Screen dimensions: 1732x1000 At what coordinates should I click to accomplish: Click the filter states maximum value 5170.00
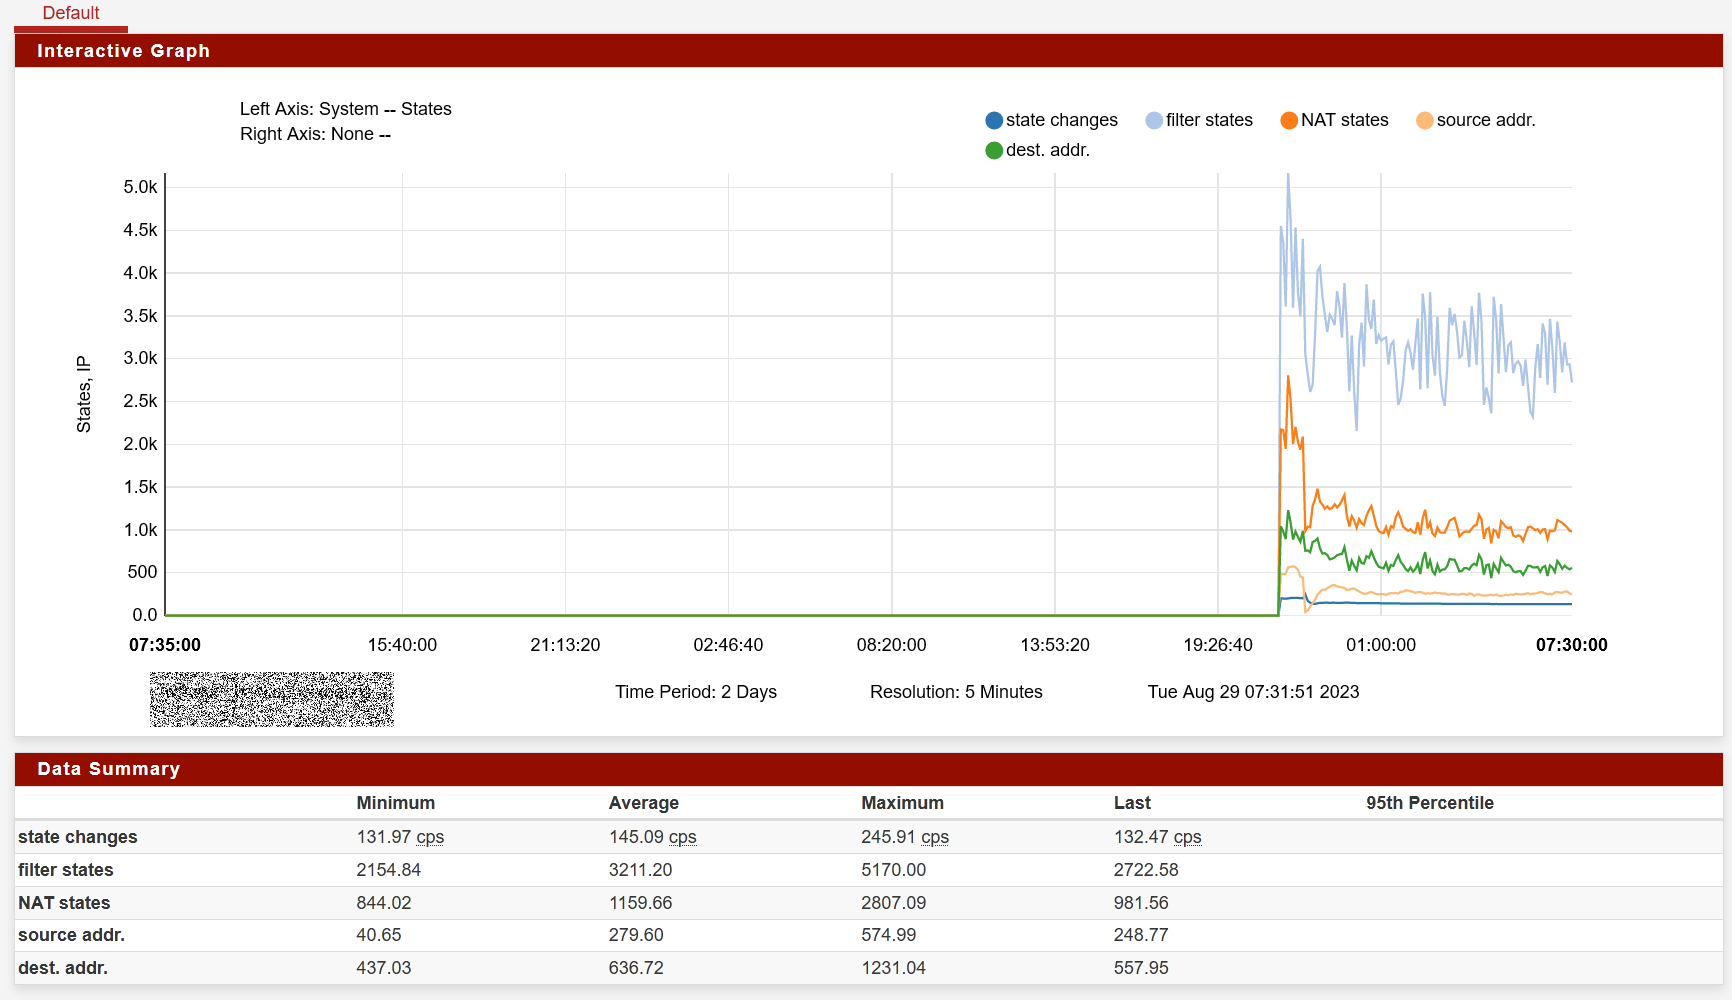[894, 870]
